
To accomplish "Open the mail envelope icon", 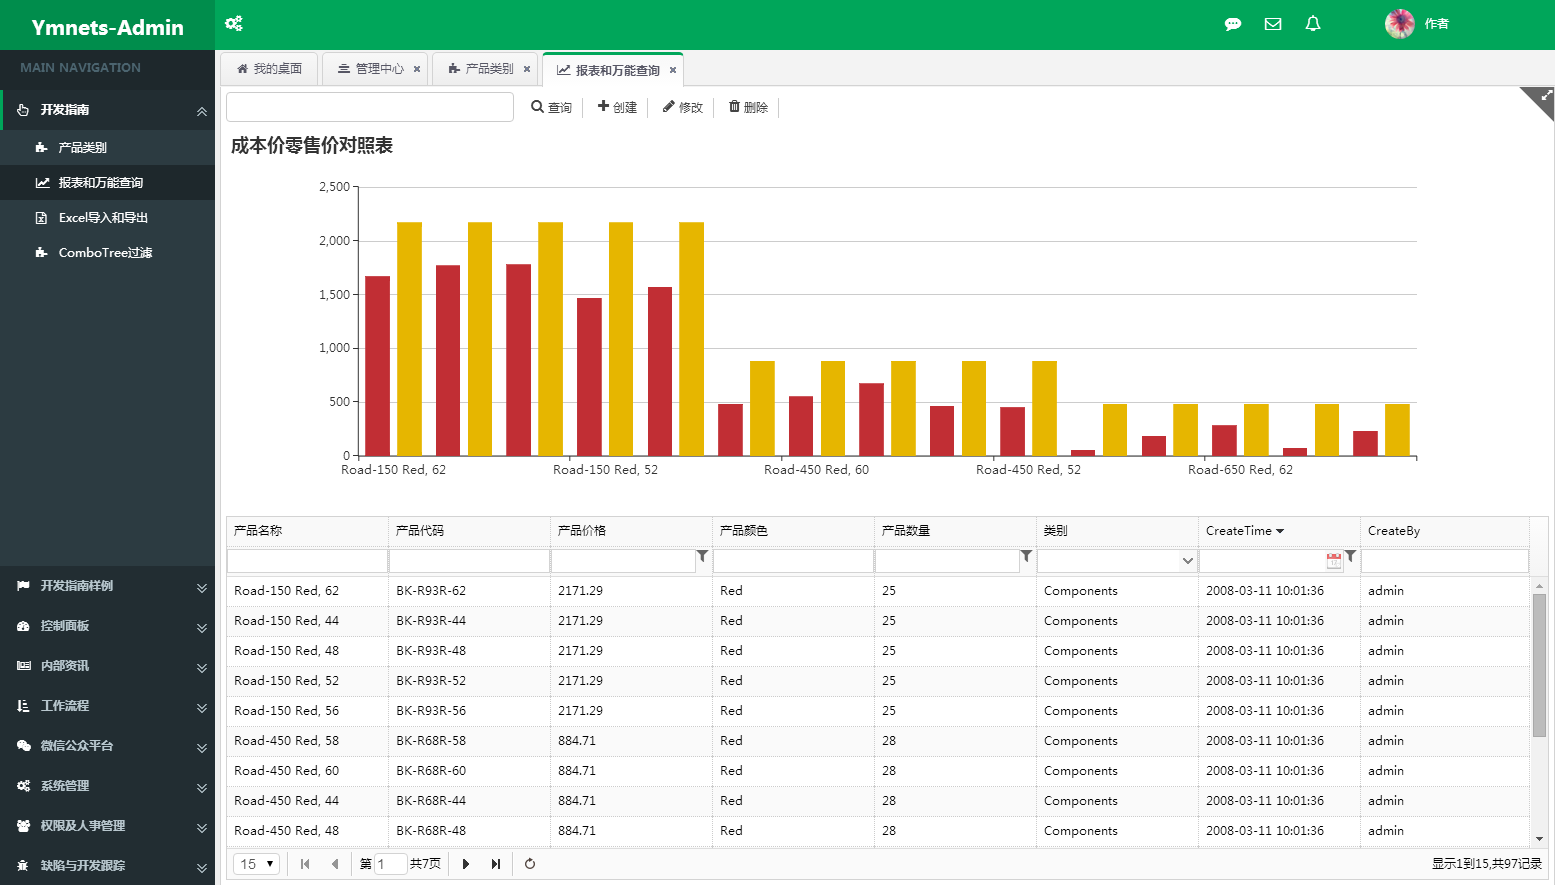I will pos(1273,24).
